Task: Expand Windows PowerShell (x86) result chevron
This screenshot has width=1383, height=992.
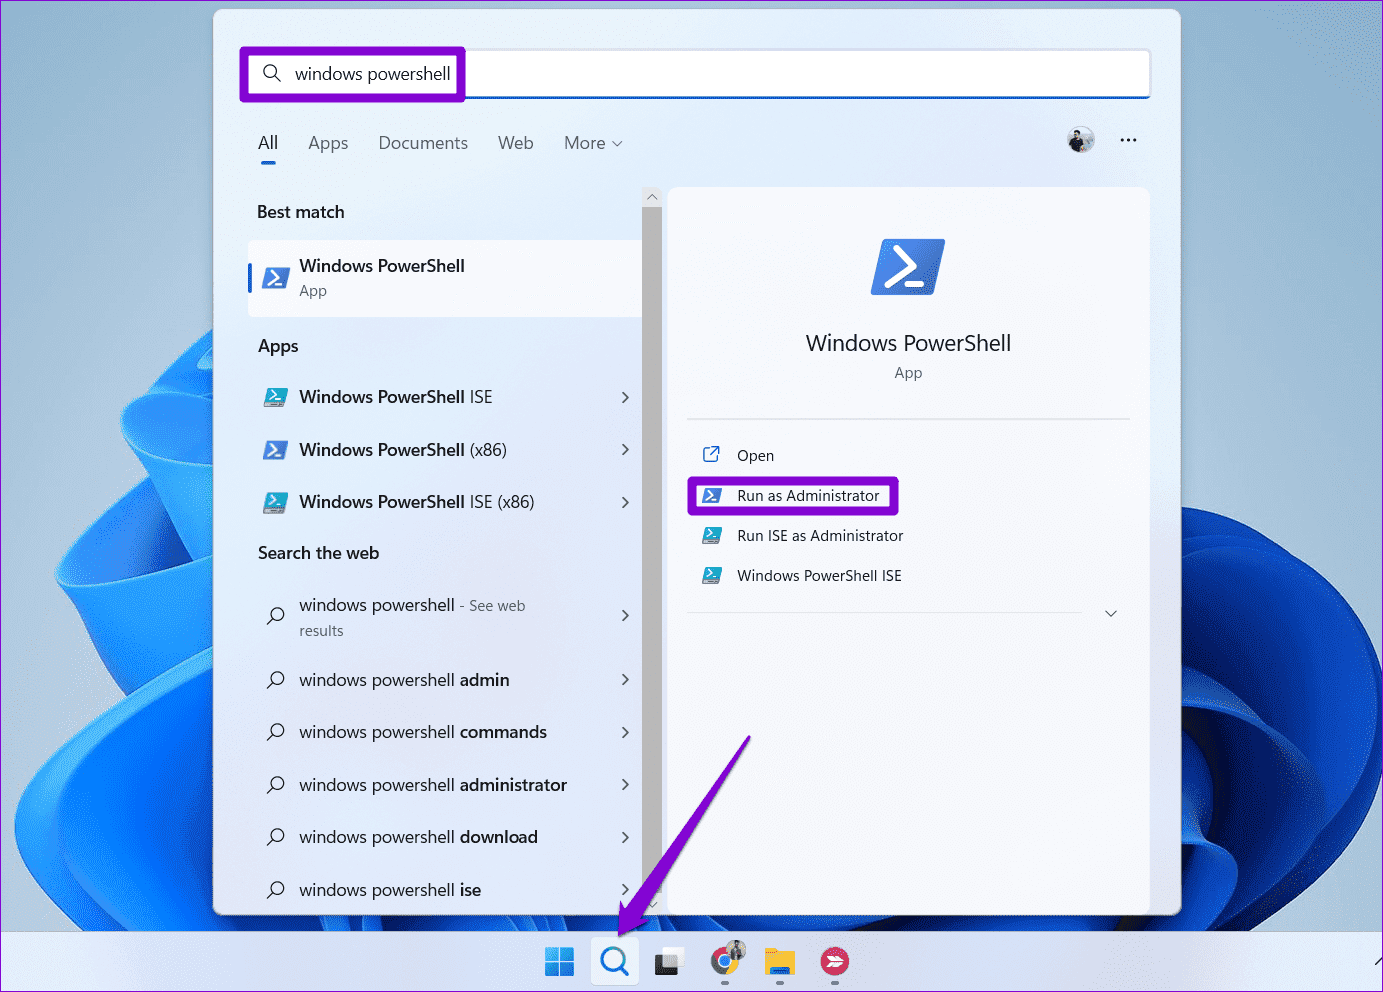Action: tap(625, 450)
